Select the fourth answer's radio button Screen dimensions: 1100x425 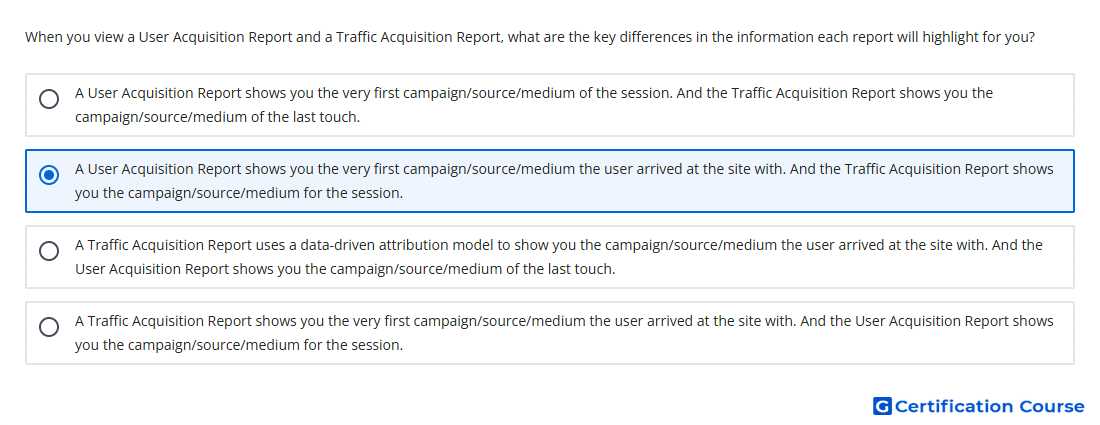(x=49, y=327)
